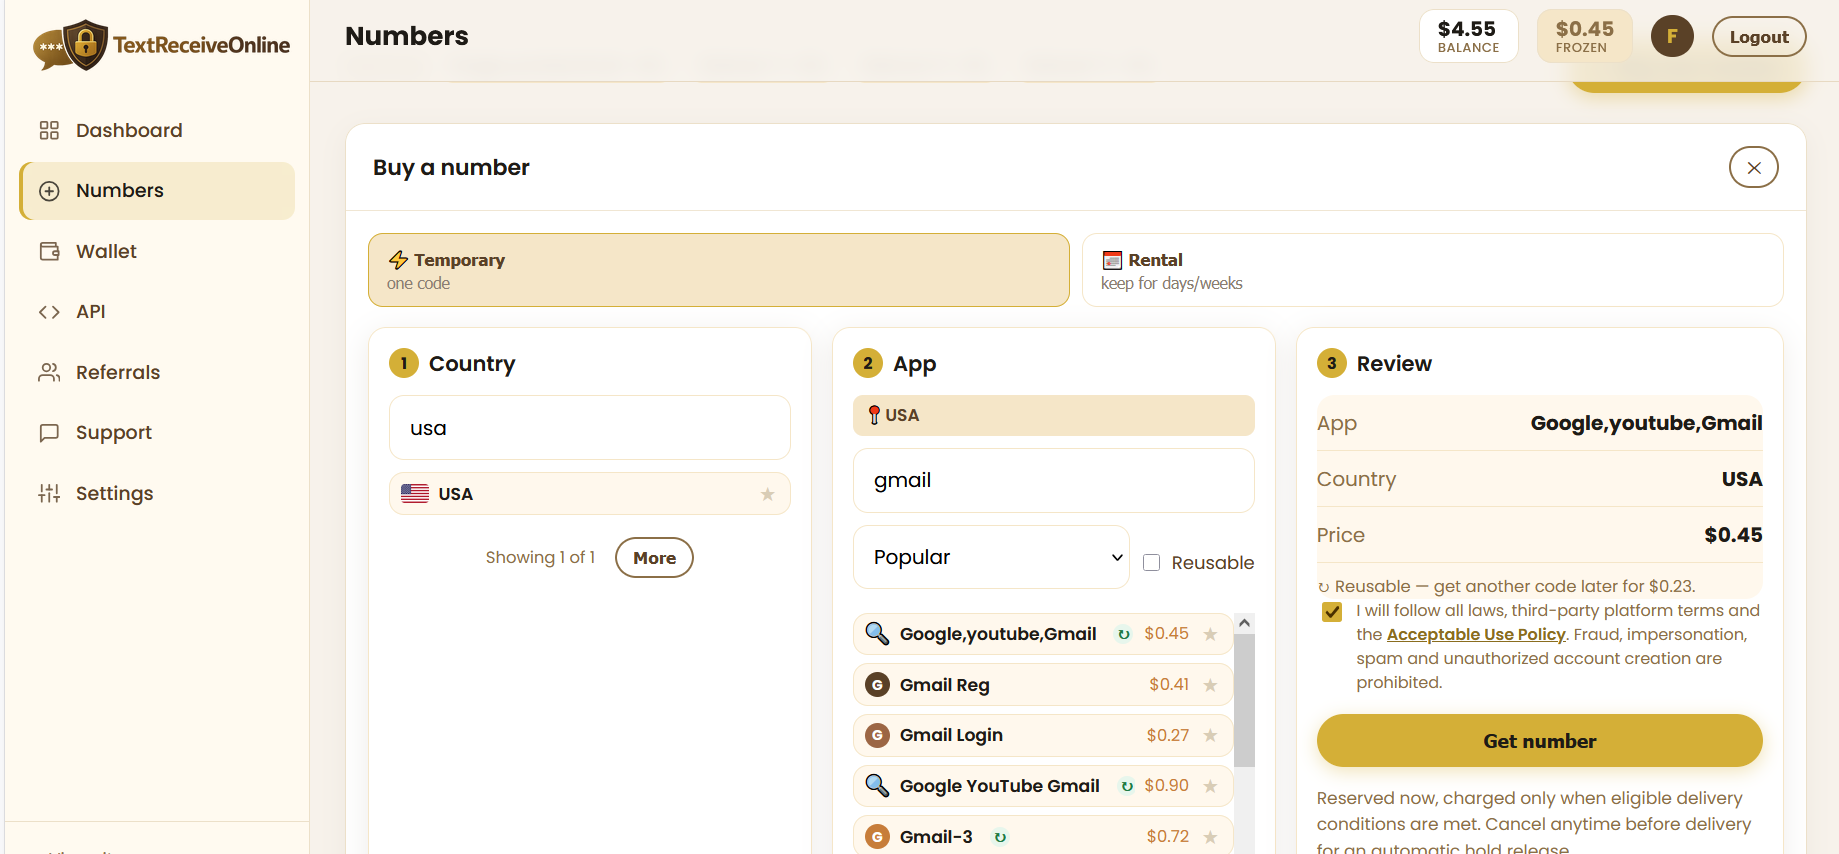Open the Popular sort dropdown
This screenshot has height=854, width=1839.
click(991, 557)
